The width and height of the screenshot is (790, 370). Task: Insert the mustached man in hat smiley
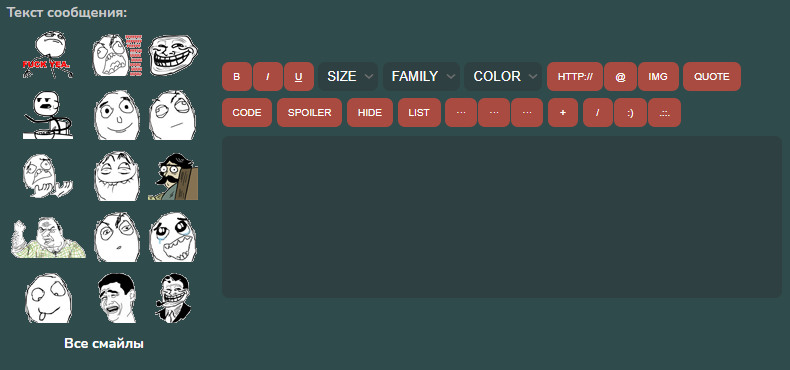point(173,176)
